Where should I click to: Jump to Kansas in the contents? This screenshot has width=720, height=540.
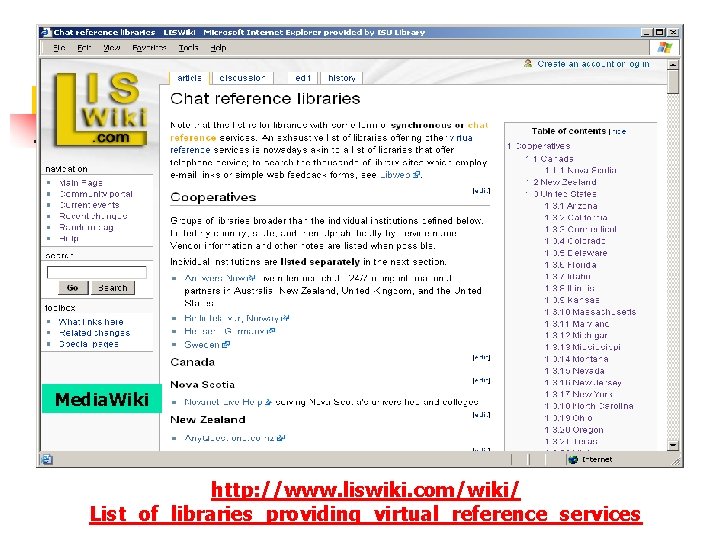572,299
